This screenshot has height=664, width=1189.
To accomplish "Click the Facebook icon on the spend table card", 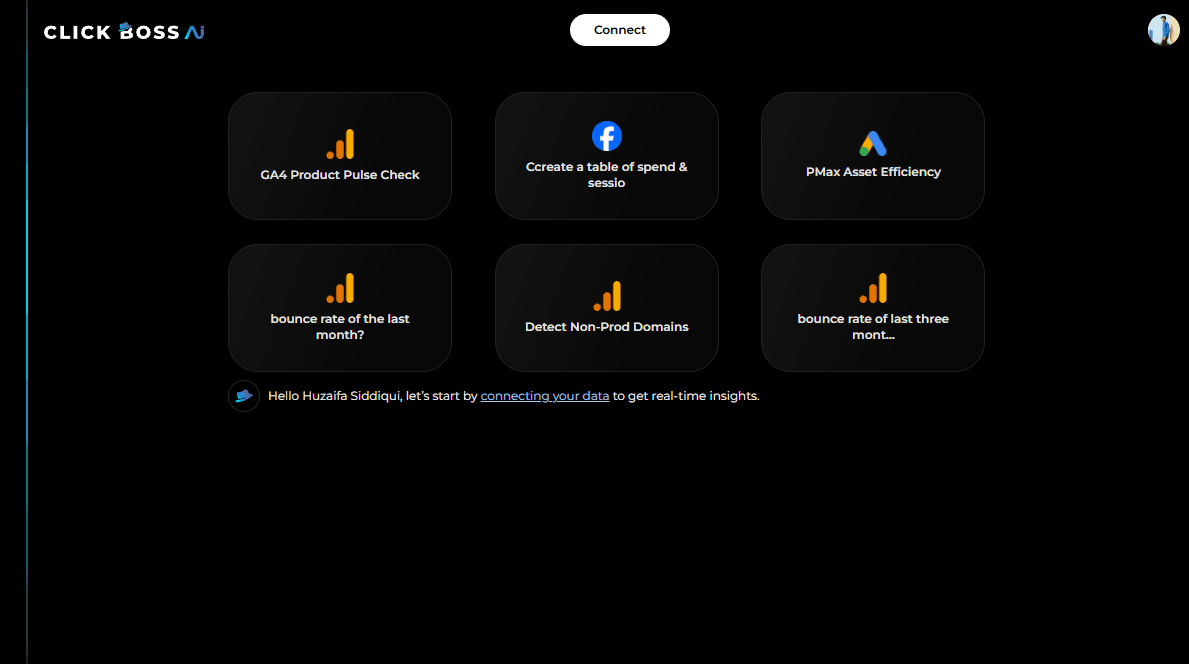I will coord(607,136).
